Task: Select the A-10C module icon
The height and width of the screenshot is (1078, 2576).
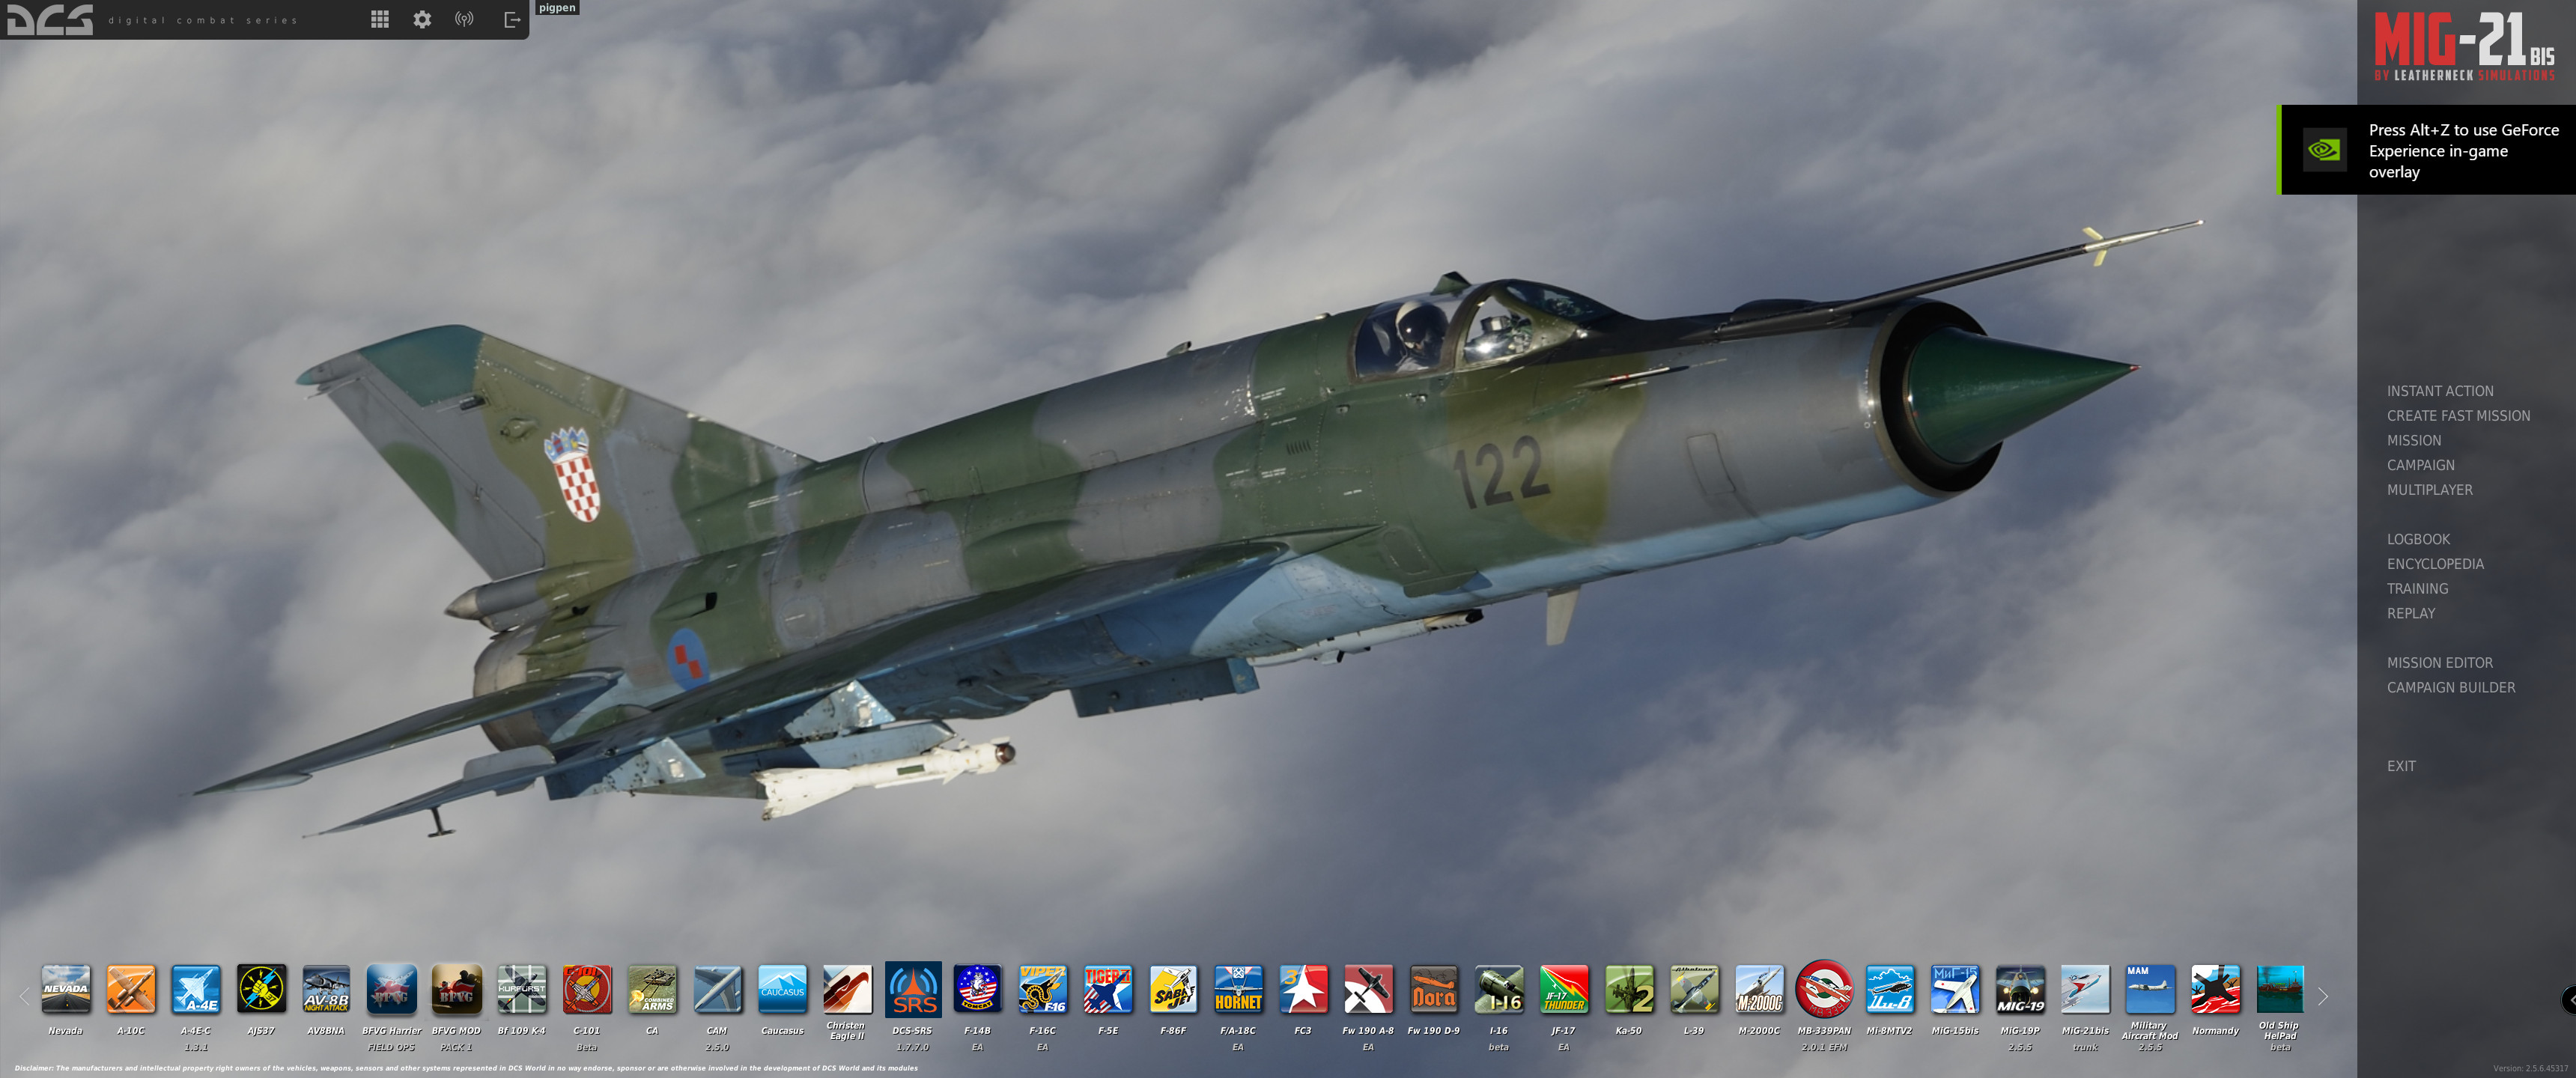Action: point(131,989)
